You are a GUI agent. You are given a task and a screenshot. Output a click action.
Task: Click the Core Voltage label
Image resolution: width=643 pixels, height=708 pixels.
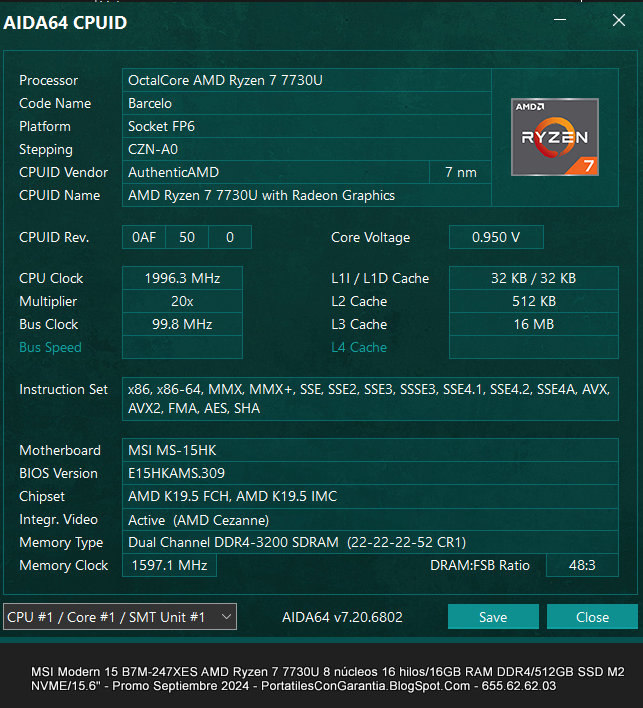(x=370, y=238)
